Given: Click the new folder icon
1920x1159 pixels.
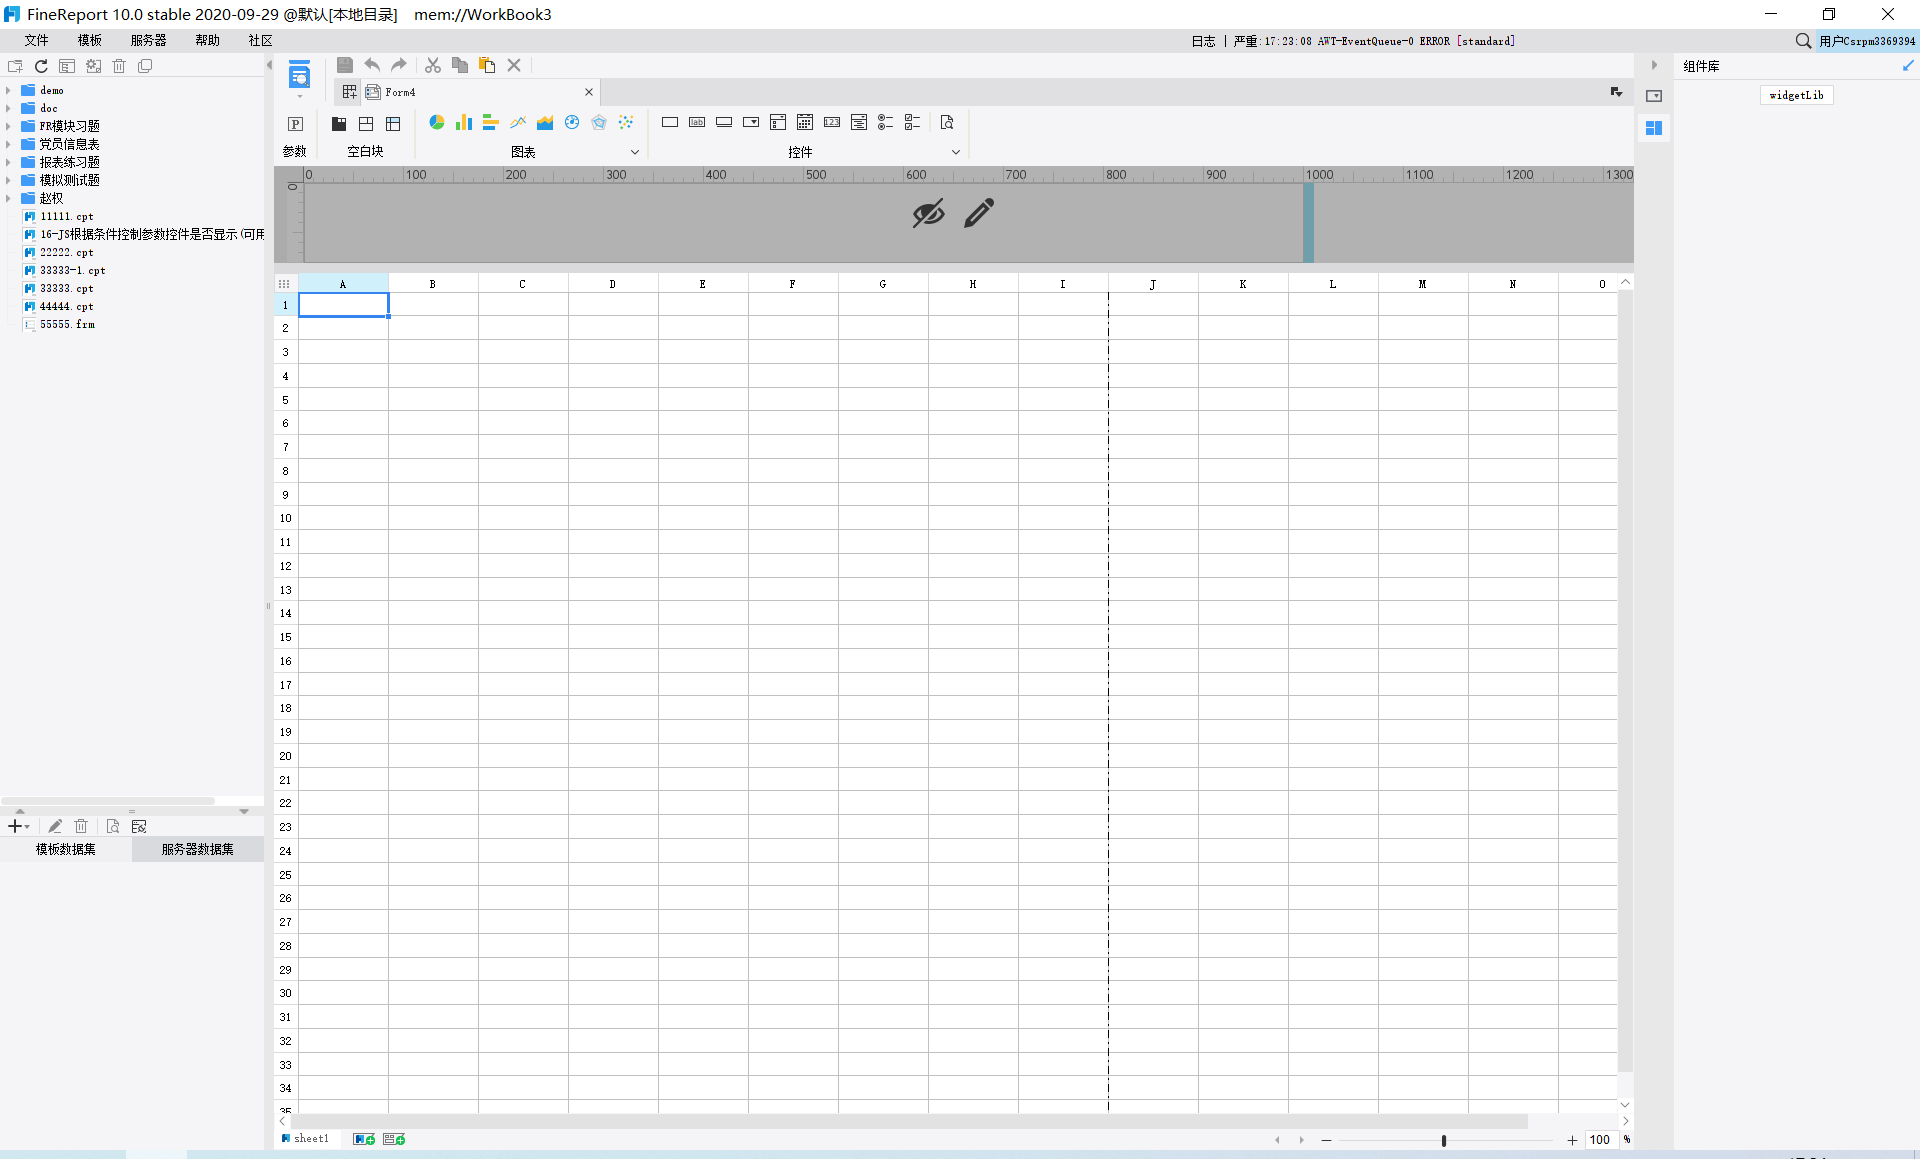Looking at the screenshot, I should pyautogui.click(x=15, y=66).
